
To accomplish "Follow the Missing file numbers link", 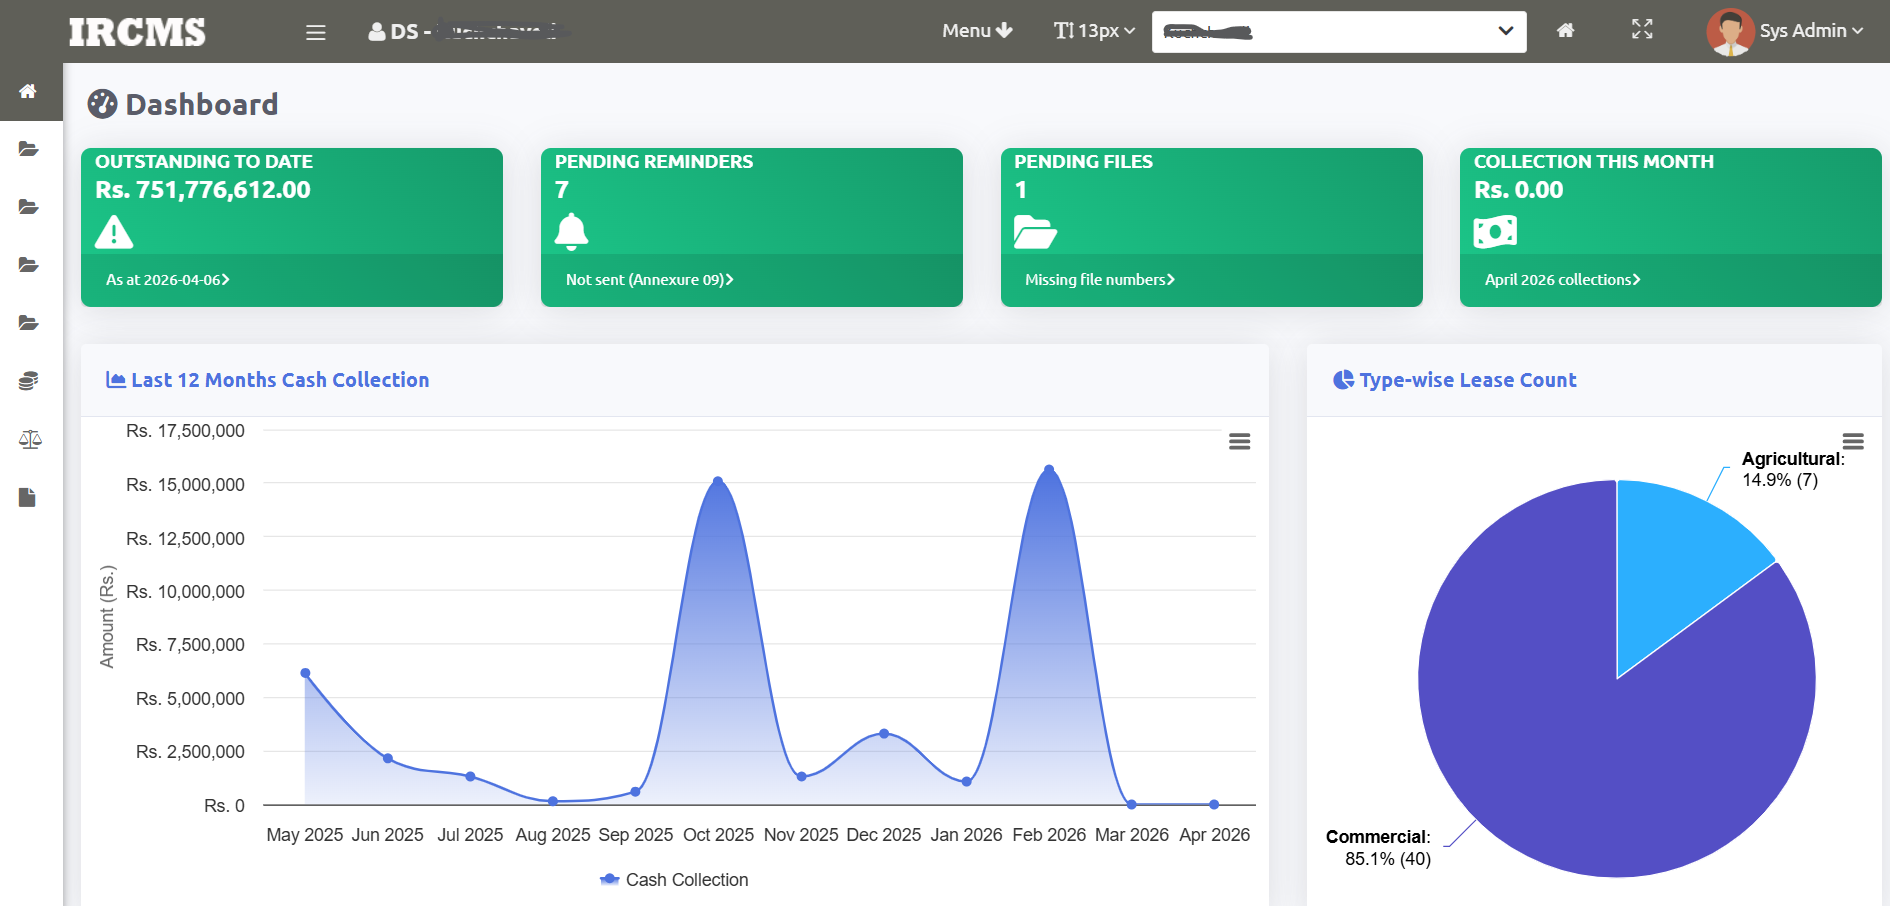I will tap(1099, 280).
